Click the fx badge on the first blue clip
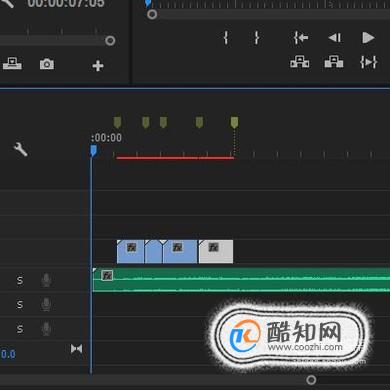The image size is (390, 390). point(131,247)
